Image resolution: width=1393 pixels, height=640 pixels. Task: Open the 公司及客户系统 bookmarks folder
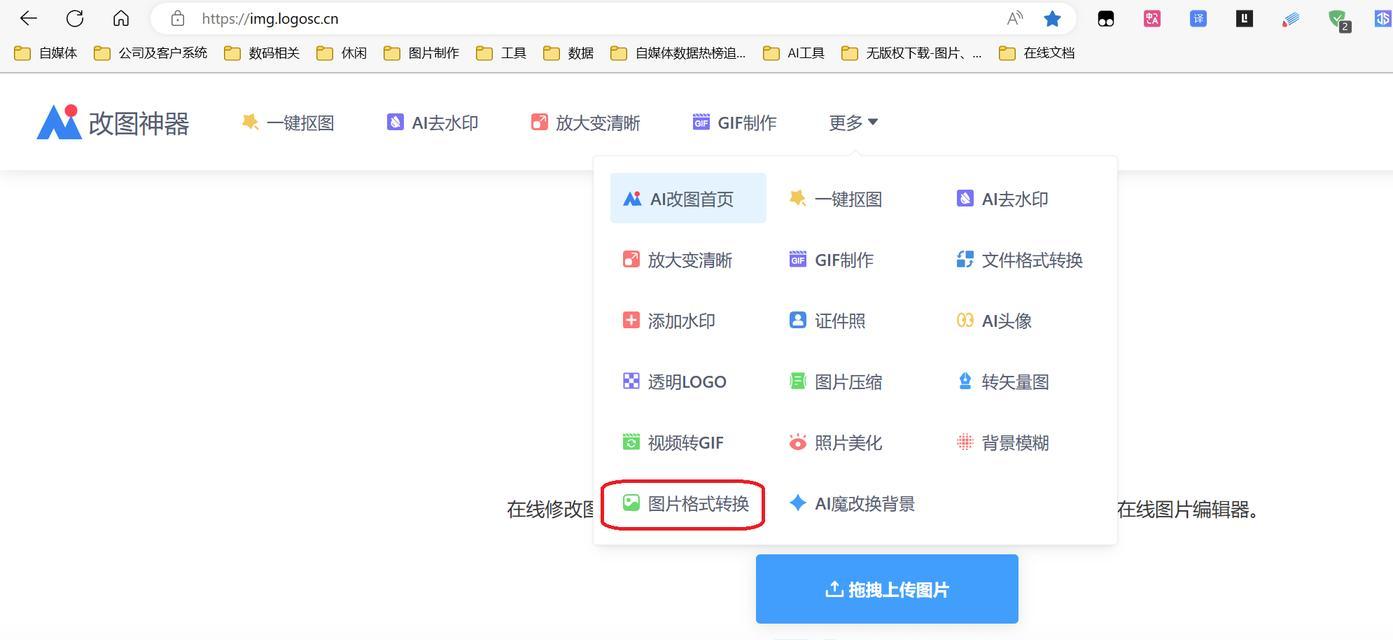(150, 53)
